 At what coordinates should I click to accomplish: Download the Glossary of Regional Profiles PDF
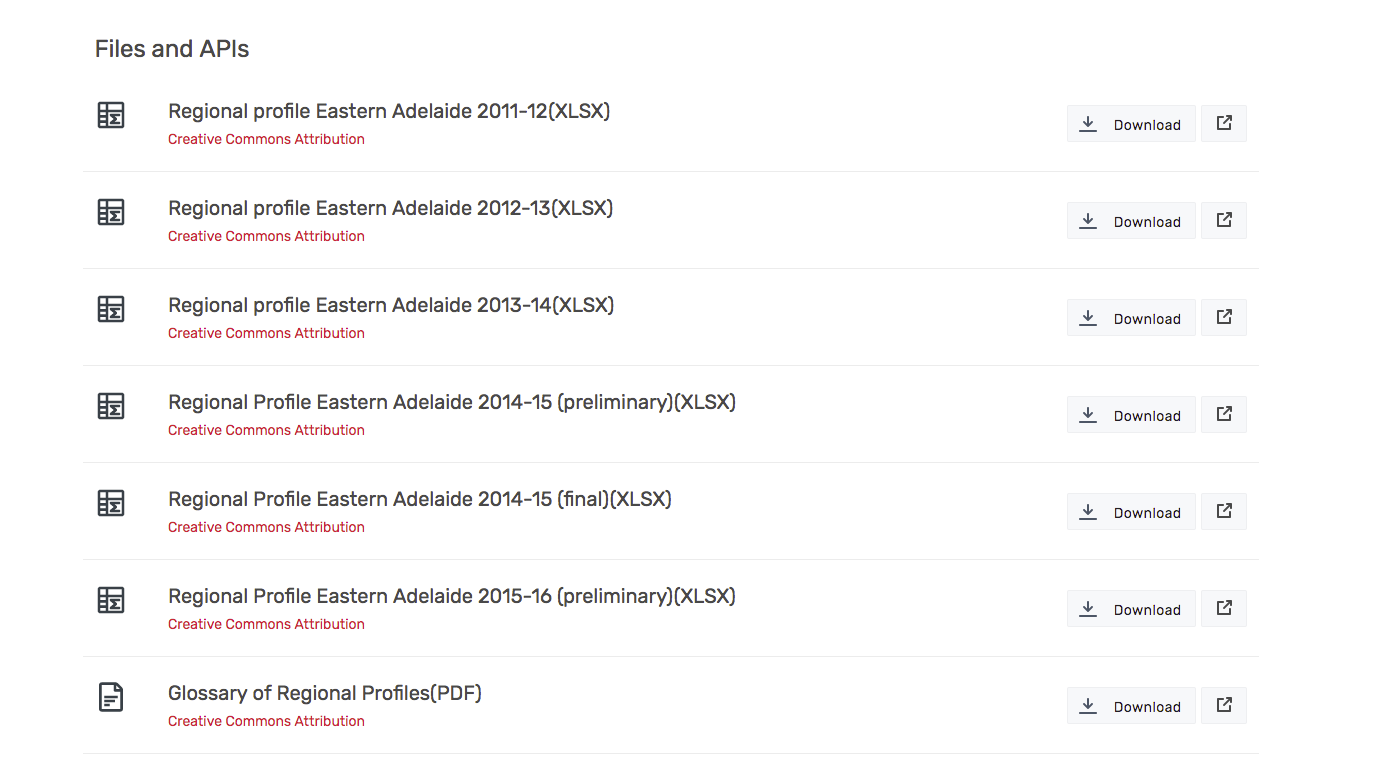coord(1131,706)
